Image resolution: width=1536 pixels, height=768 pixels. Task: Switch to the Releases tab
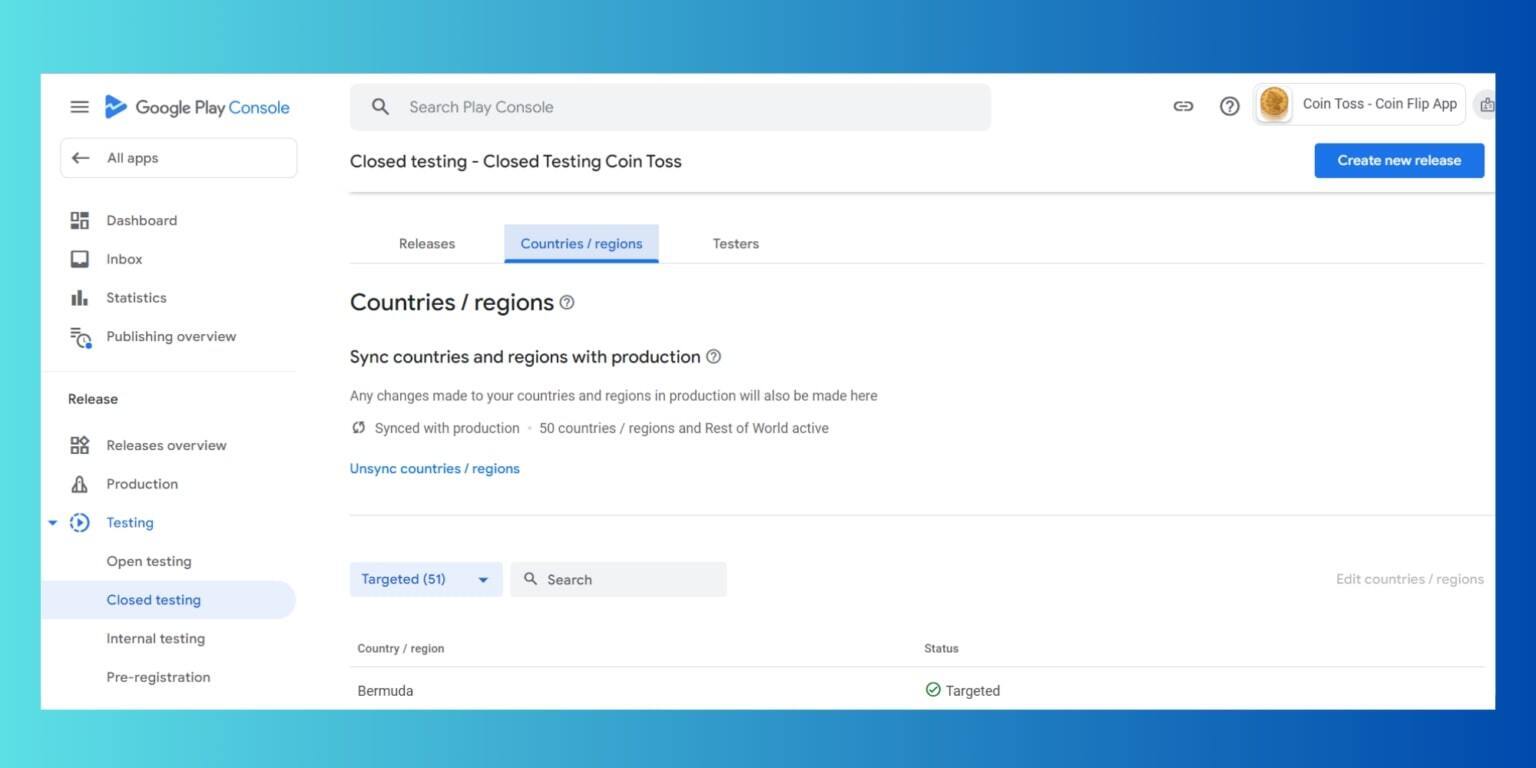pyautogui.click(x=427, y=244)
